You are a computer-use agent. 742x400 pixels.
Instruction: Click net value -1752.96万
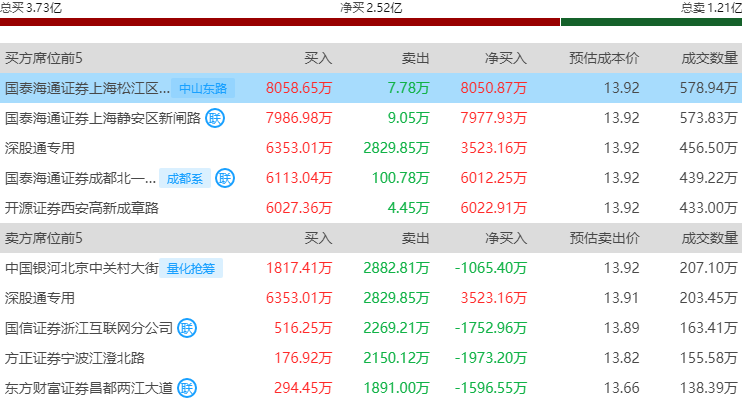pos(491,328)
